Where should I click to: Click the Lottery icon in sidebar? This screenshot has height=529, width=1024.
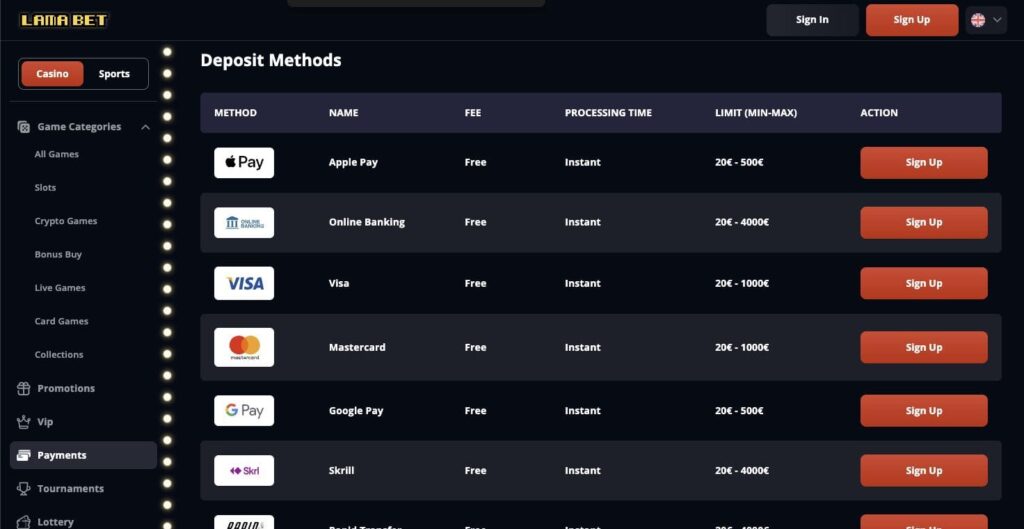point(24,522)
